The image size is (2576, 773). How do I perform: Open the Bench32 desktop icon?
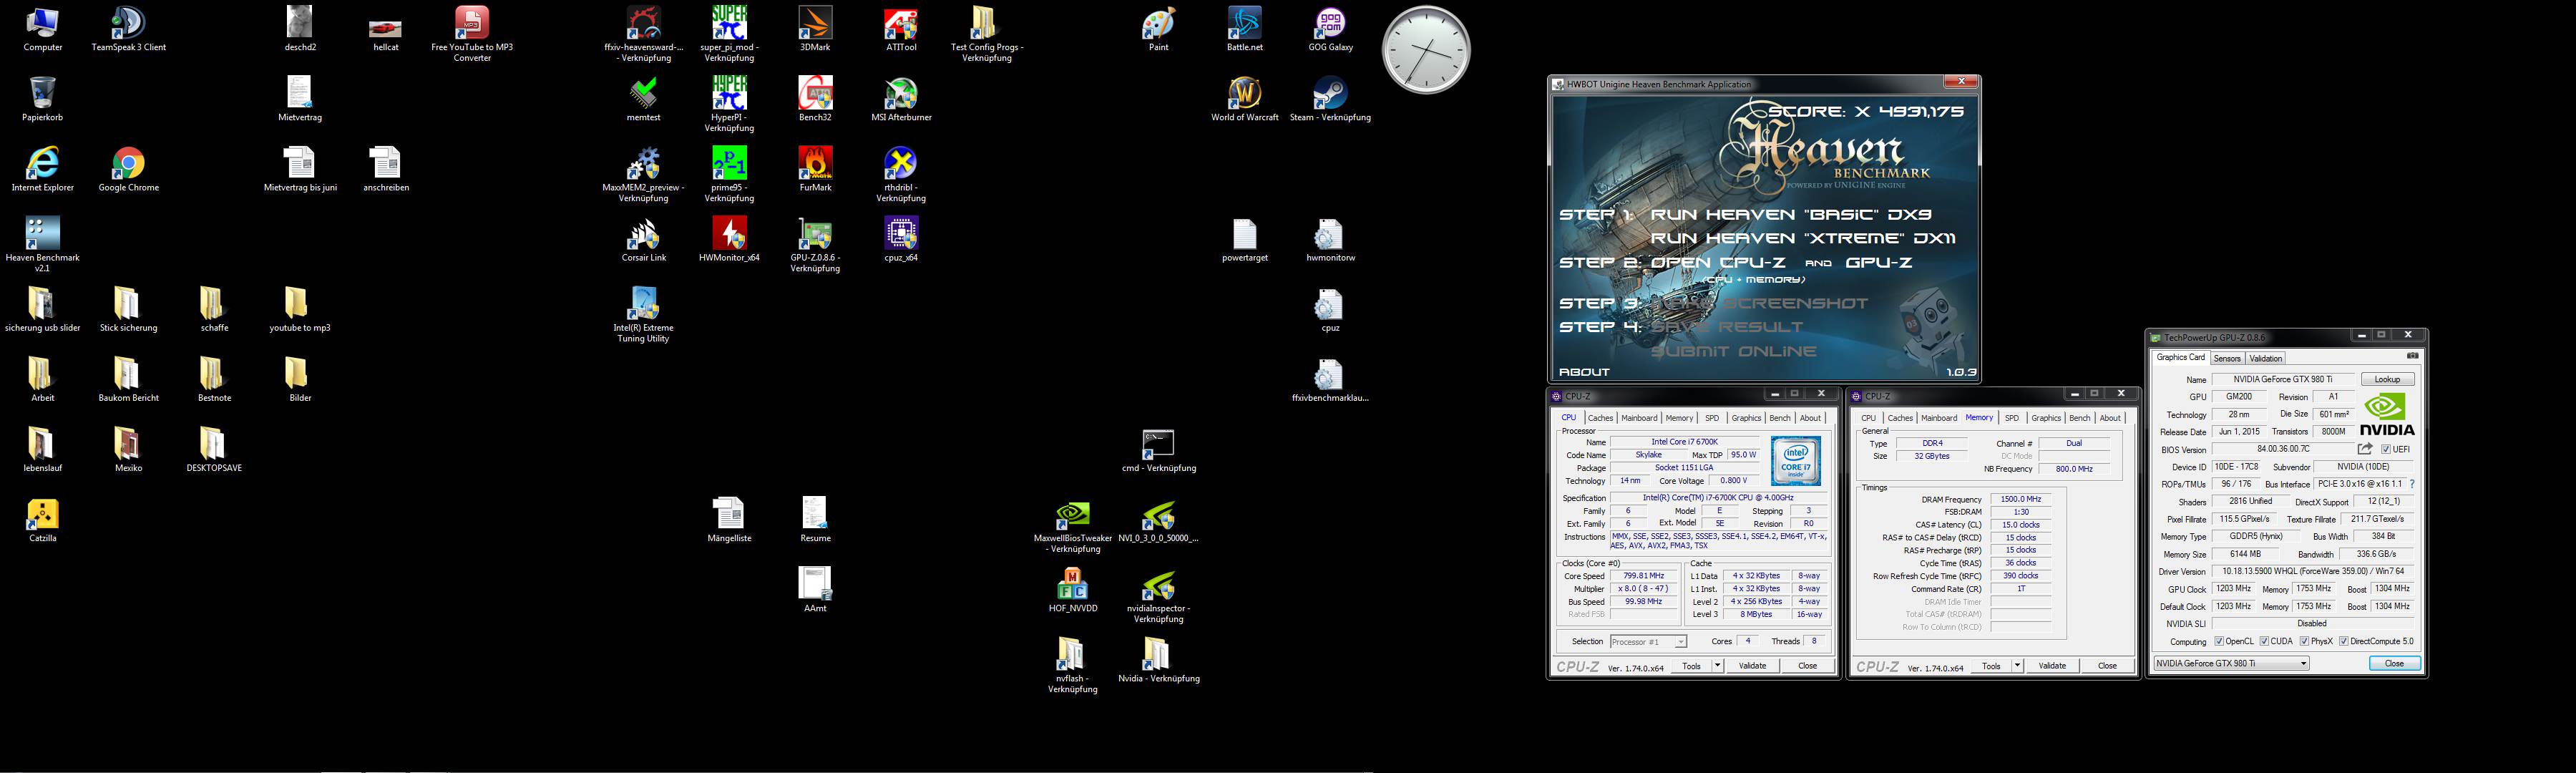[815, 99]
